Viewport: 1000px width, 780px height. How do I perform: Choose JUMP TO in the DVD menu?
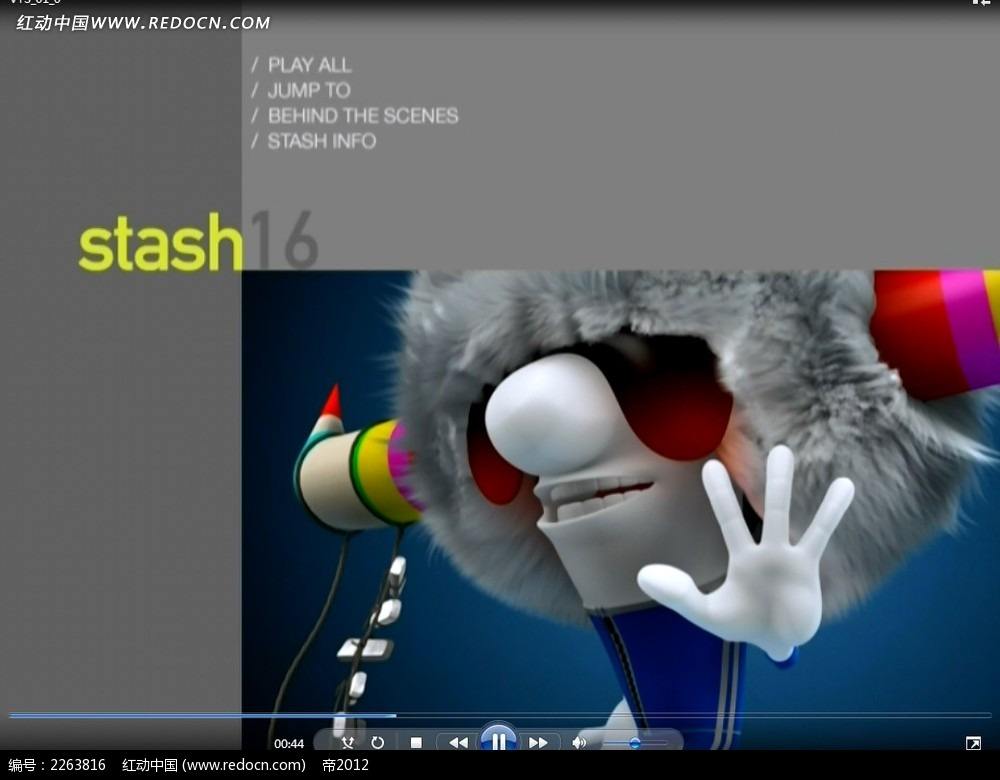click(x=309, y=91)
